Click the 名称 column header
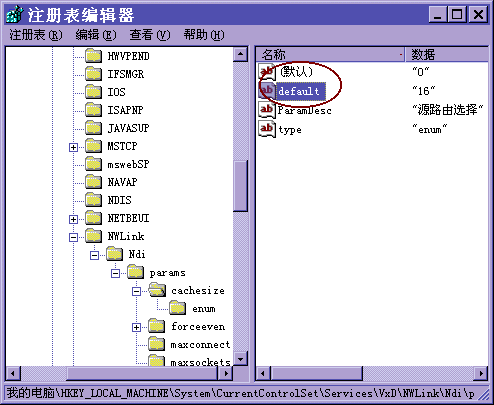 pos(330,54)
